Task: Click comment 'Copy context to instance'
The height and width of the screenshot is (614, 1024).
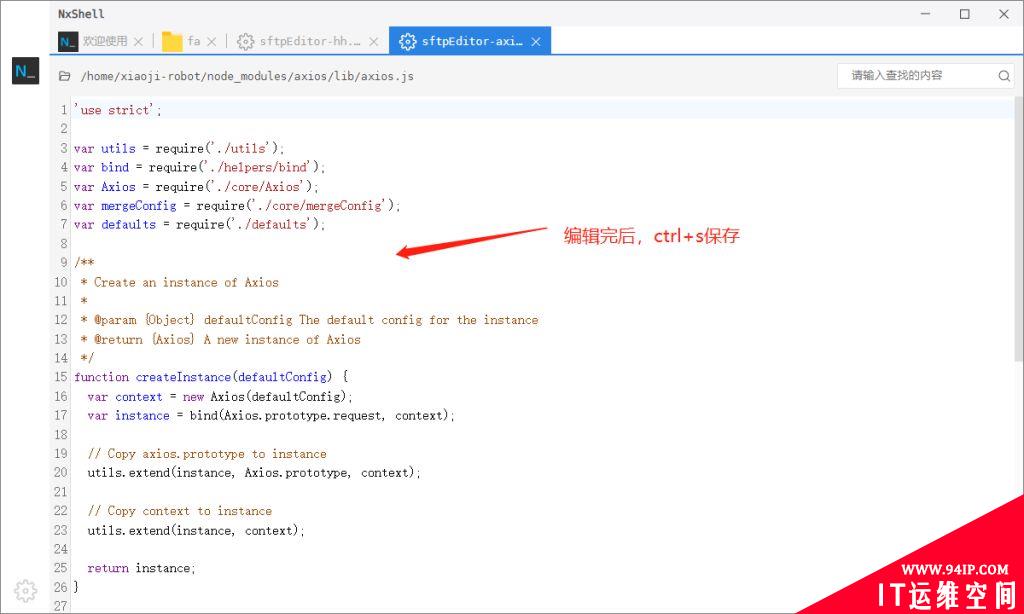Action: click(180, 511)
